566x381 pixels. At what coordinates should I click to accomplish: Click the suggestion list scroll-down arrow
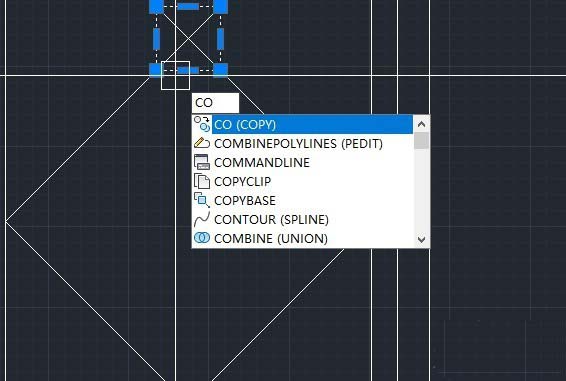click(x=421, y=239)
